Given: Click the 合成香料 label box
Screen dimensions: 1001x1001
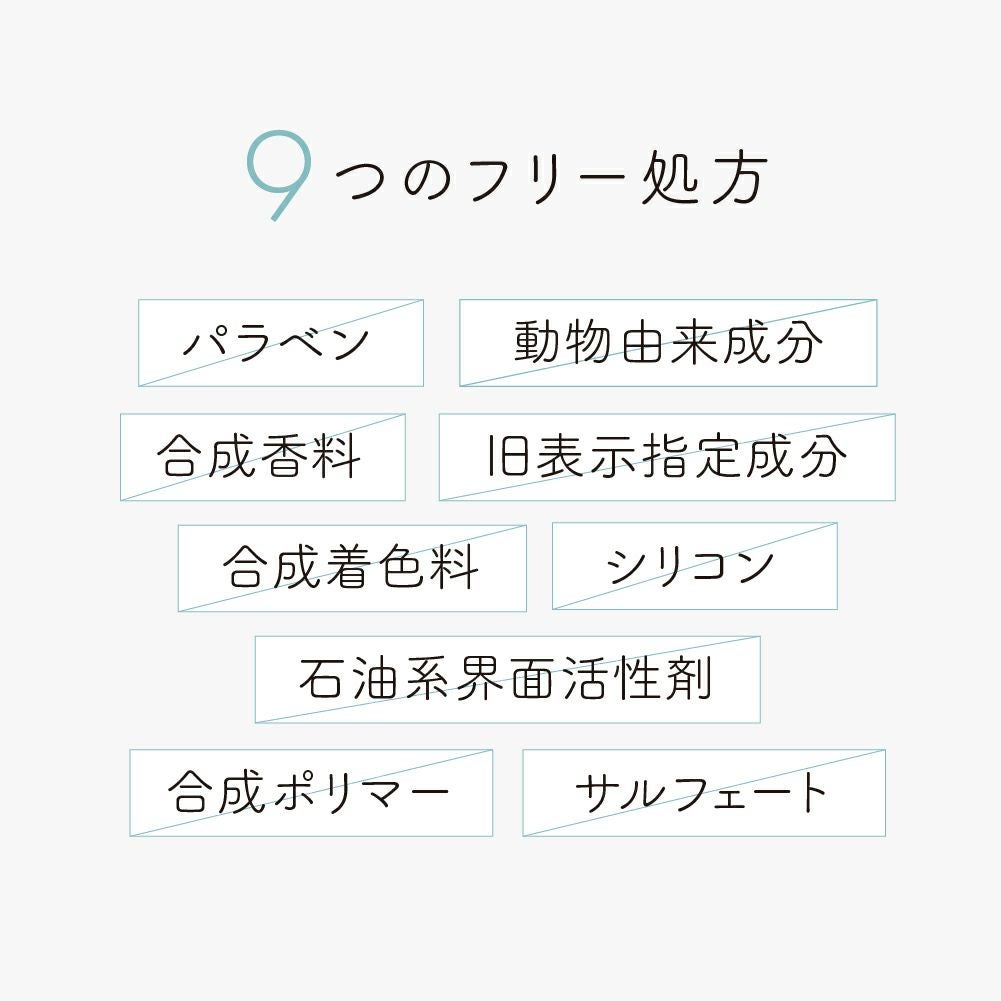Looking at the screenshot, I should click(x=262, y=457).
